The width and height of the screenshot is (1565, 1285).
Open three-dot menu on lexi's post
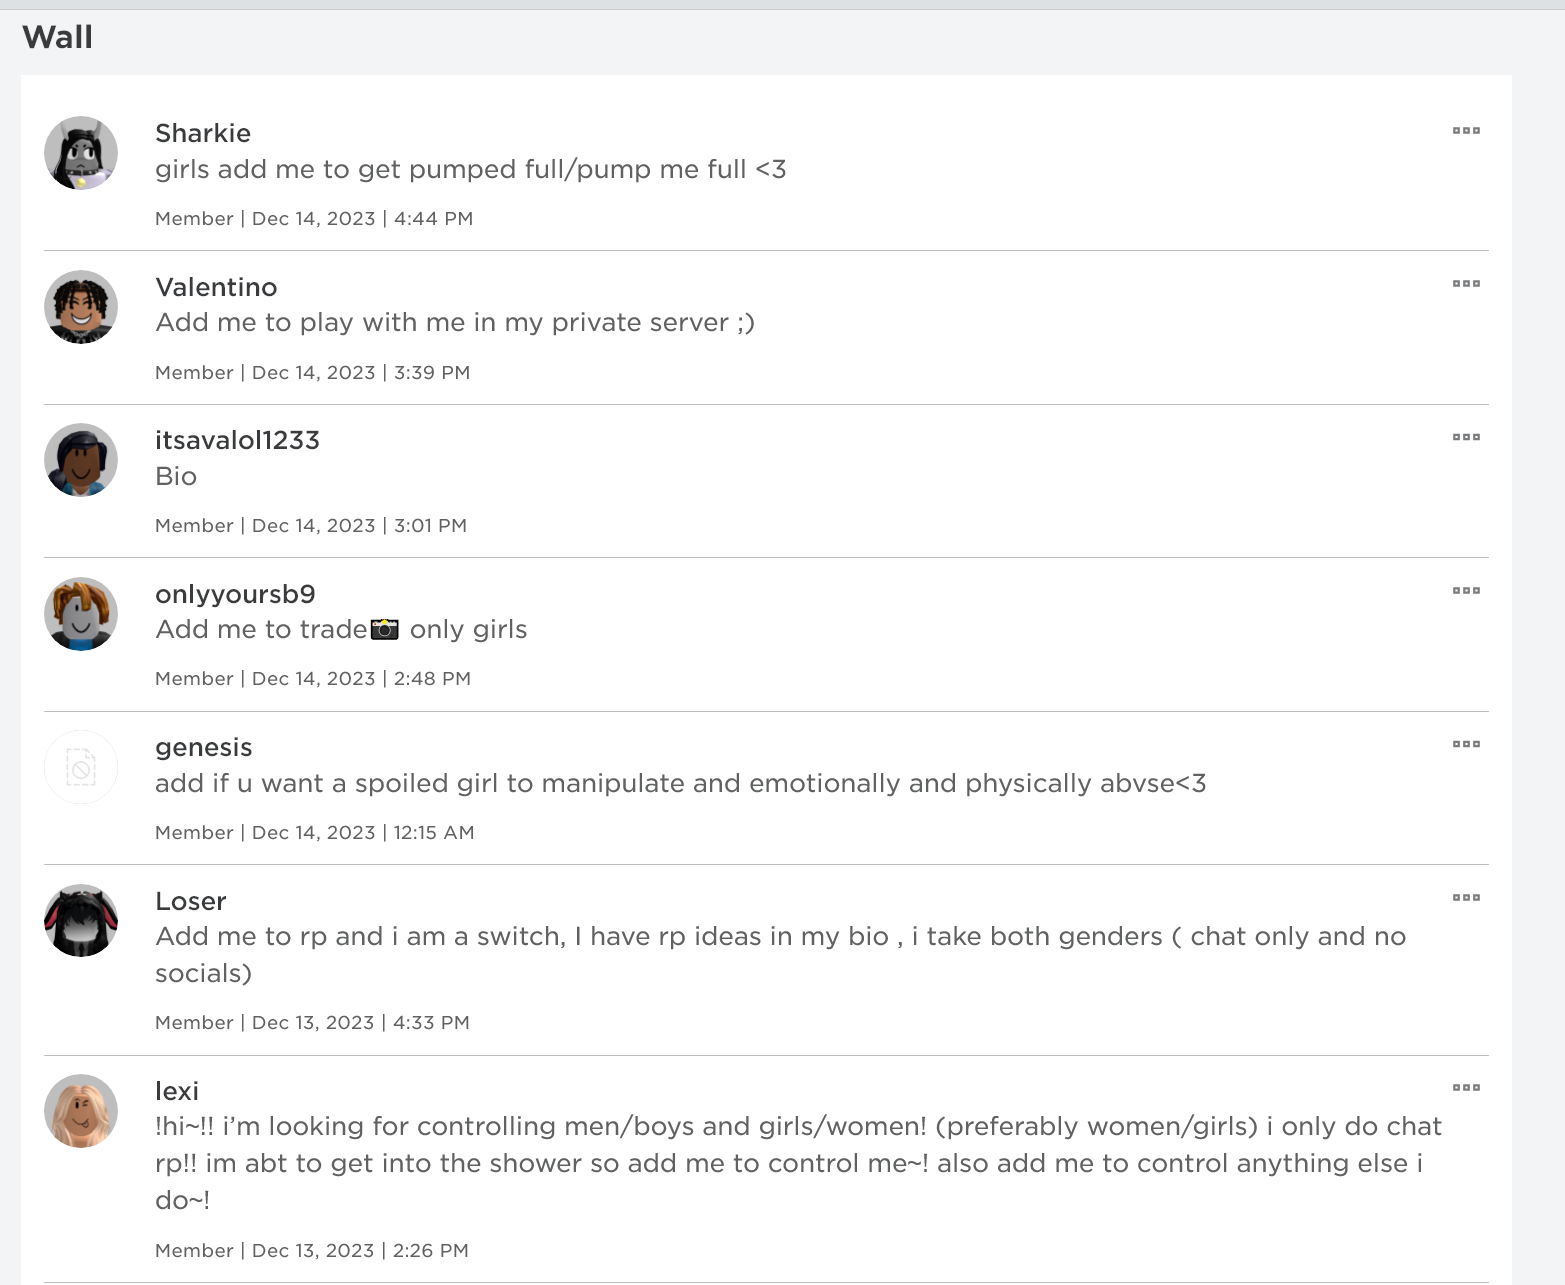point(1466,1088)
